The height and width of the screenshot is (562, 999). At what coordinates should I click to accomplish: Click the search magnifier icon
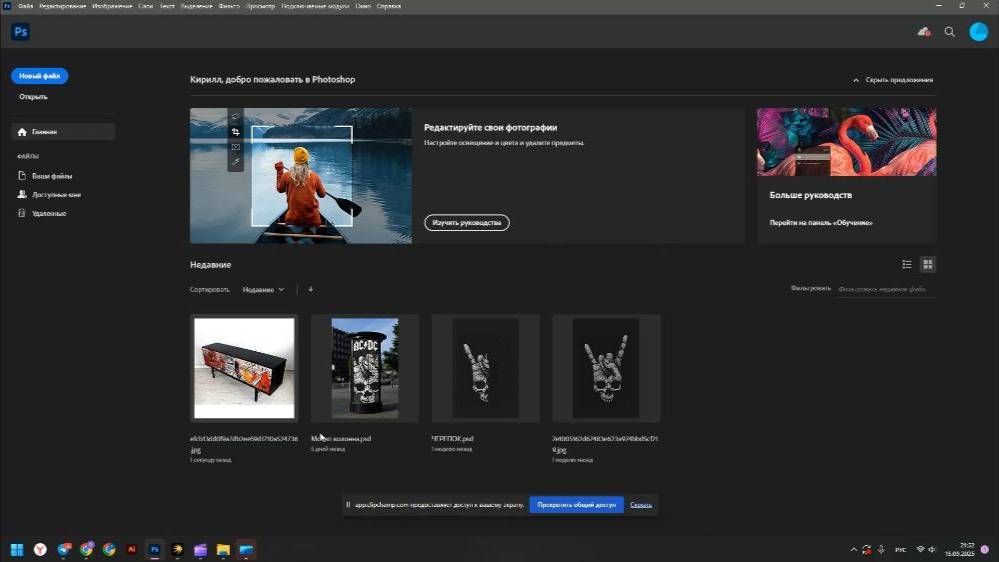coord(950,32)
